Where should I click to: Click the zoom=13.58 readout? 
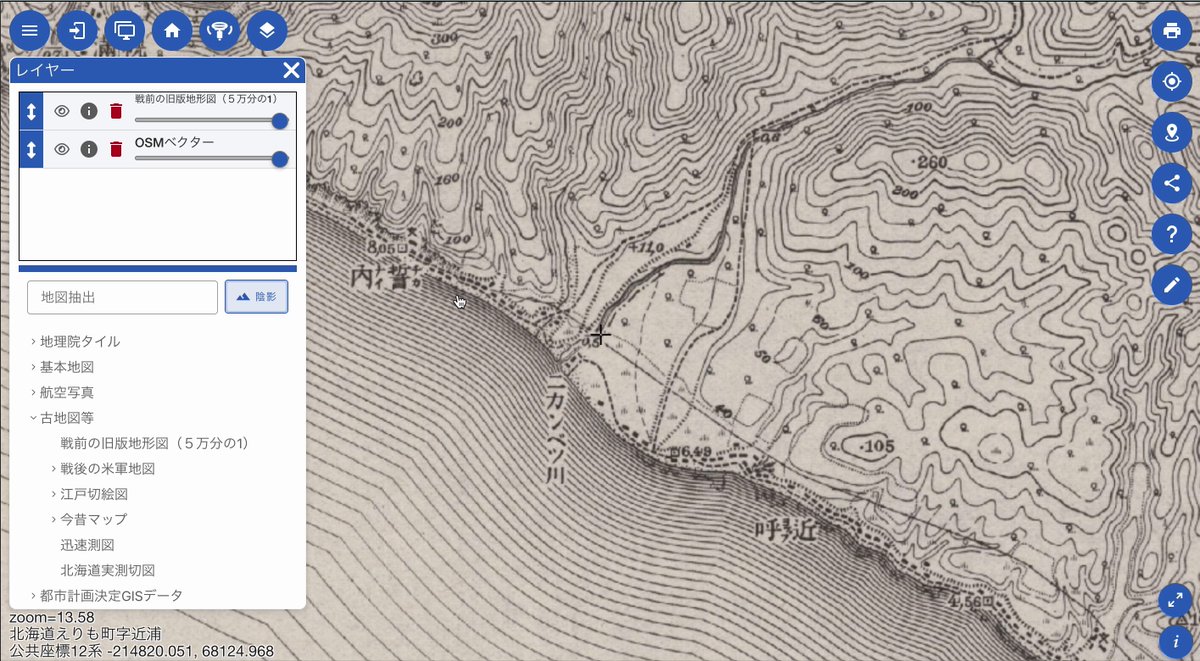coord(52,617)
